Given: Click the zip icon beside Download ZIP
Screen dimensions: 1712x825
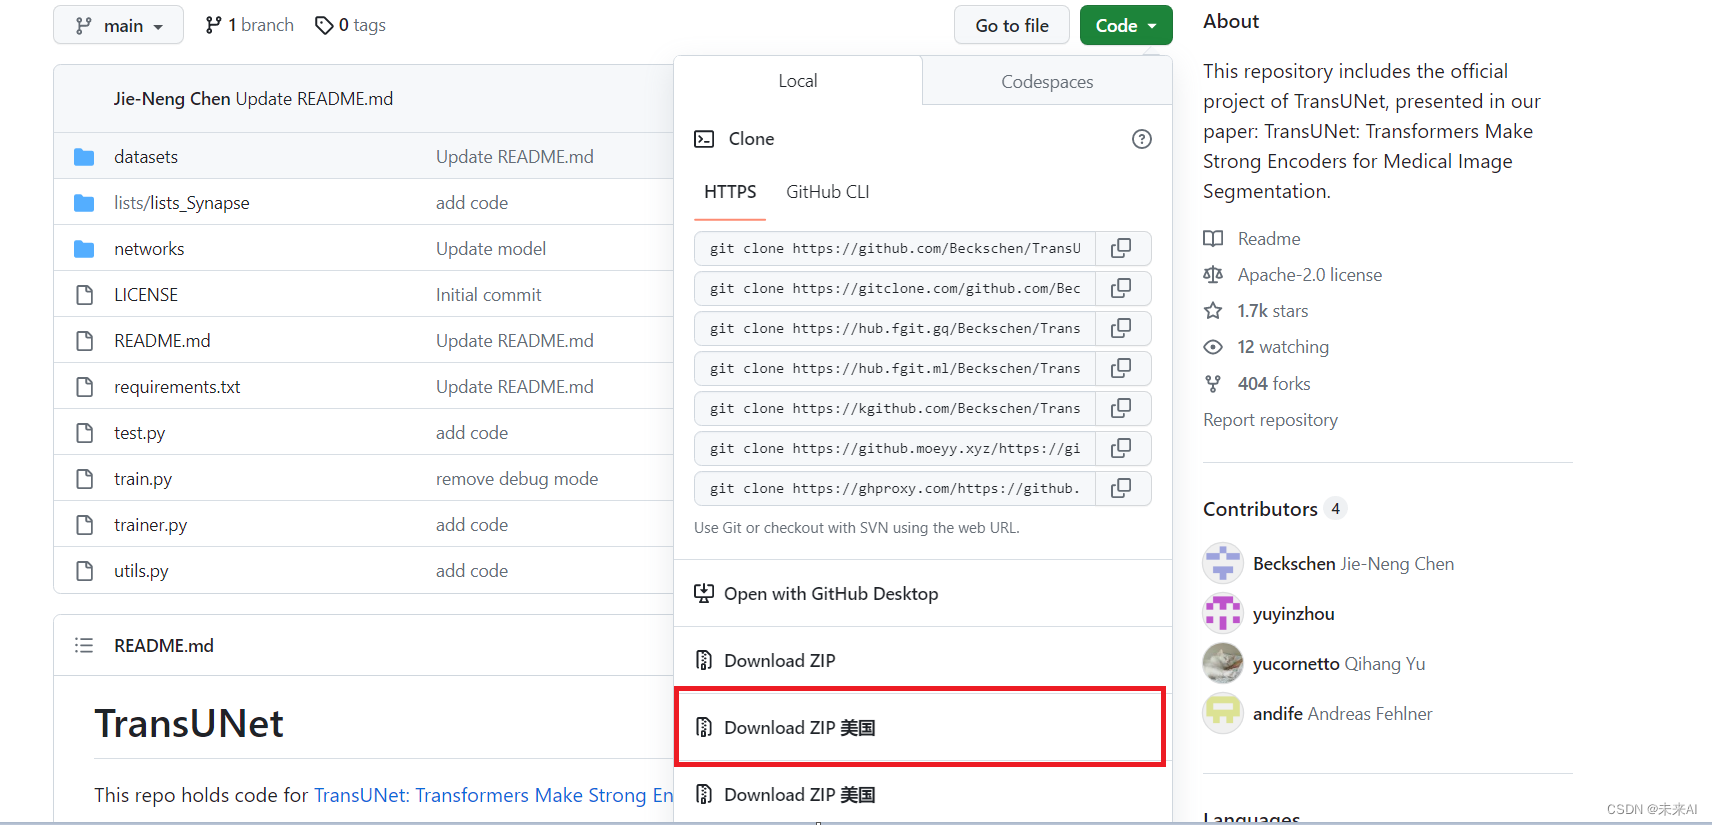Looking at the screenshot, I should point(704,660).
